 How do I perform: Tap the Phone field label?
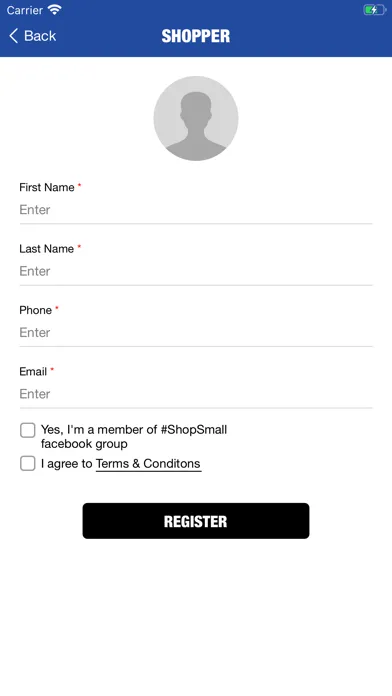[36, 310]
